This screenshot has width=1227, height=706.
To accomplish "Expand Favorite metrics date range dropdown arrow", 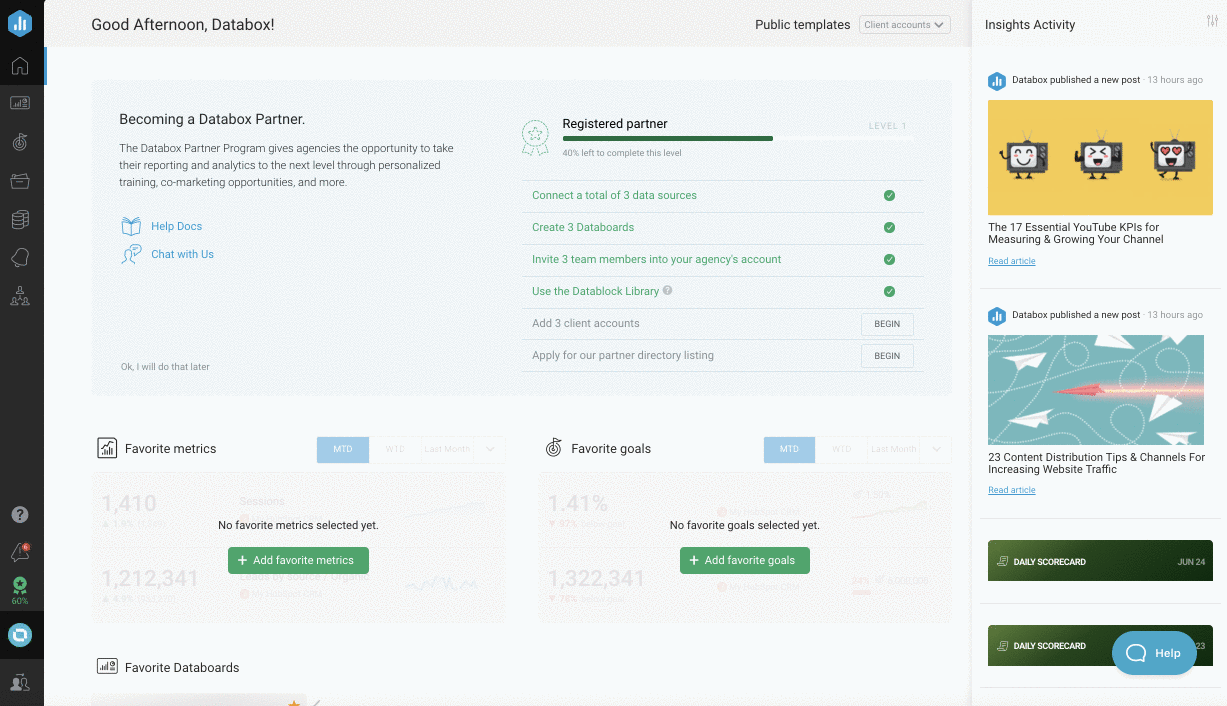I will 490,449.
